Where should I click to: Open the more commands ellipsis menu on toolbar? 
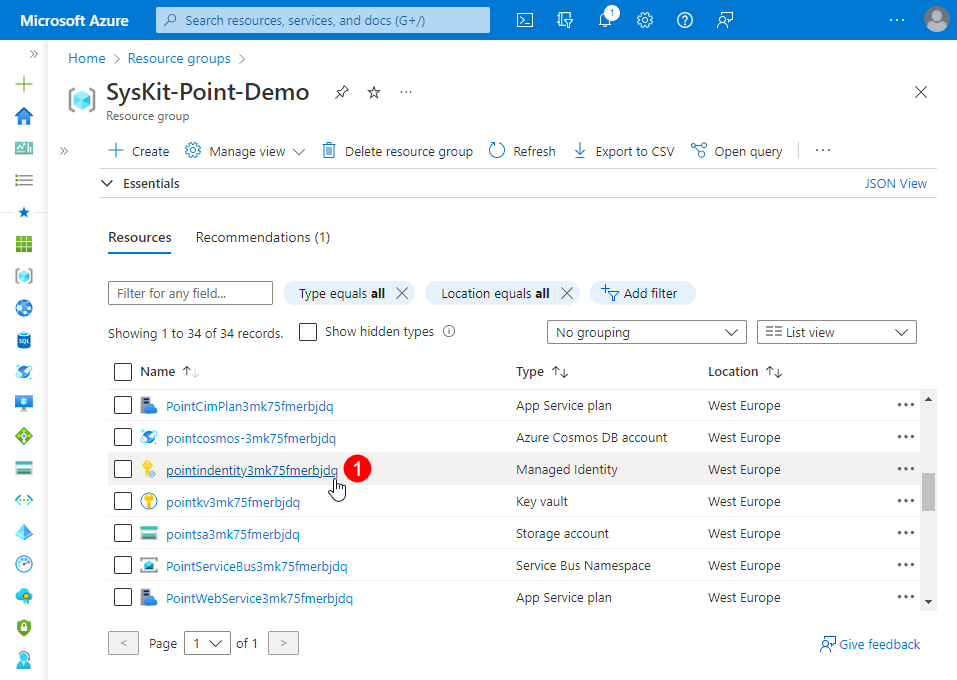[x=822, y=150]
